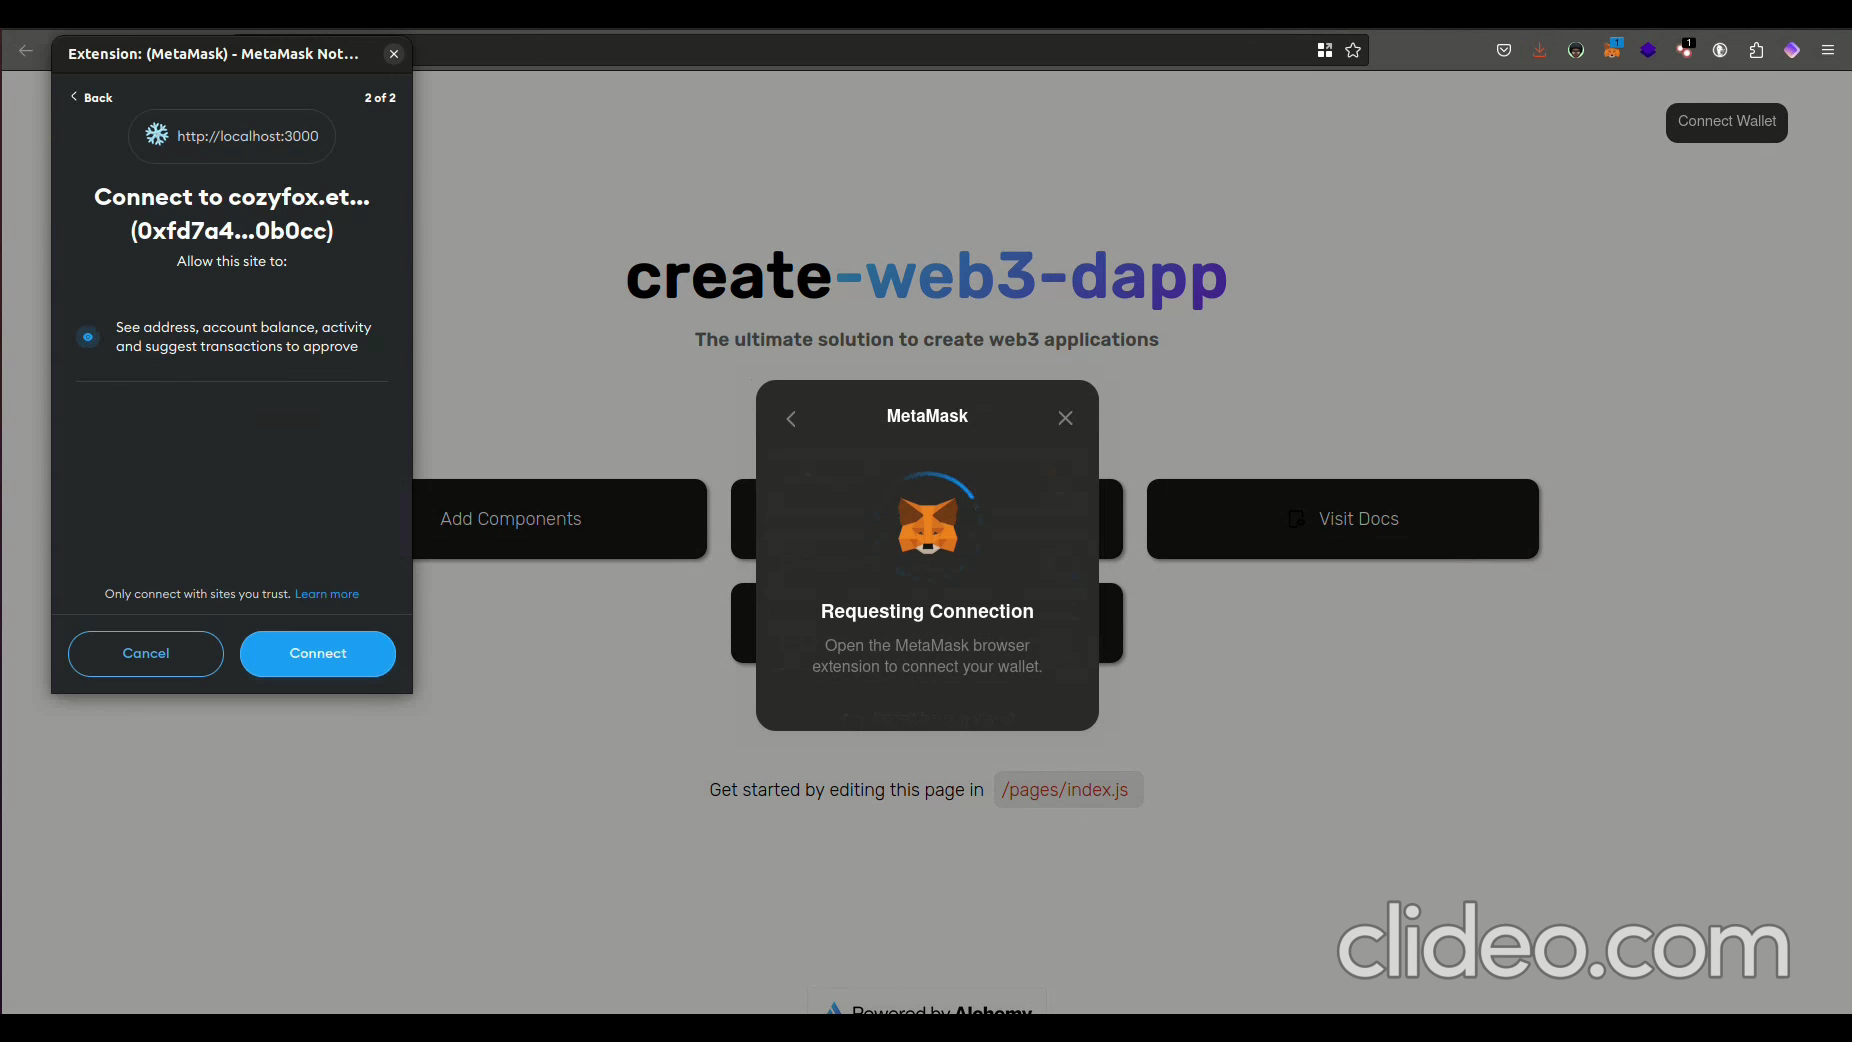Open the dark blue stacked-layers extension
Screen dimensions: 1852x1042
[1648, 50]
